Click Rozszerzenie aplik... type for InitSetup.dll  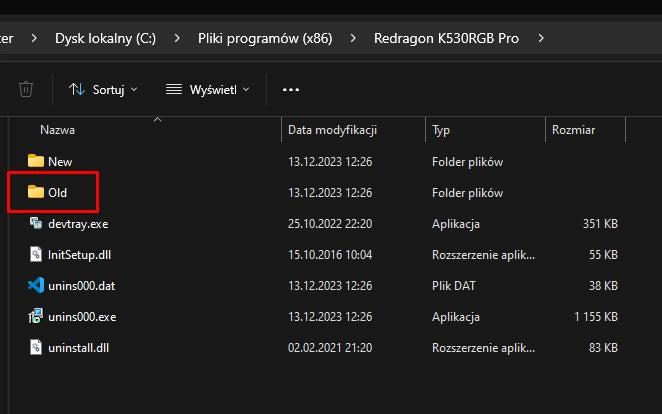483,255
